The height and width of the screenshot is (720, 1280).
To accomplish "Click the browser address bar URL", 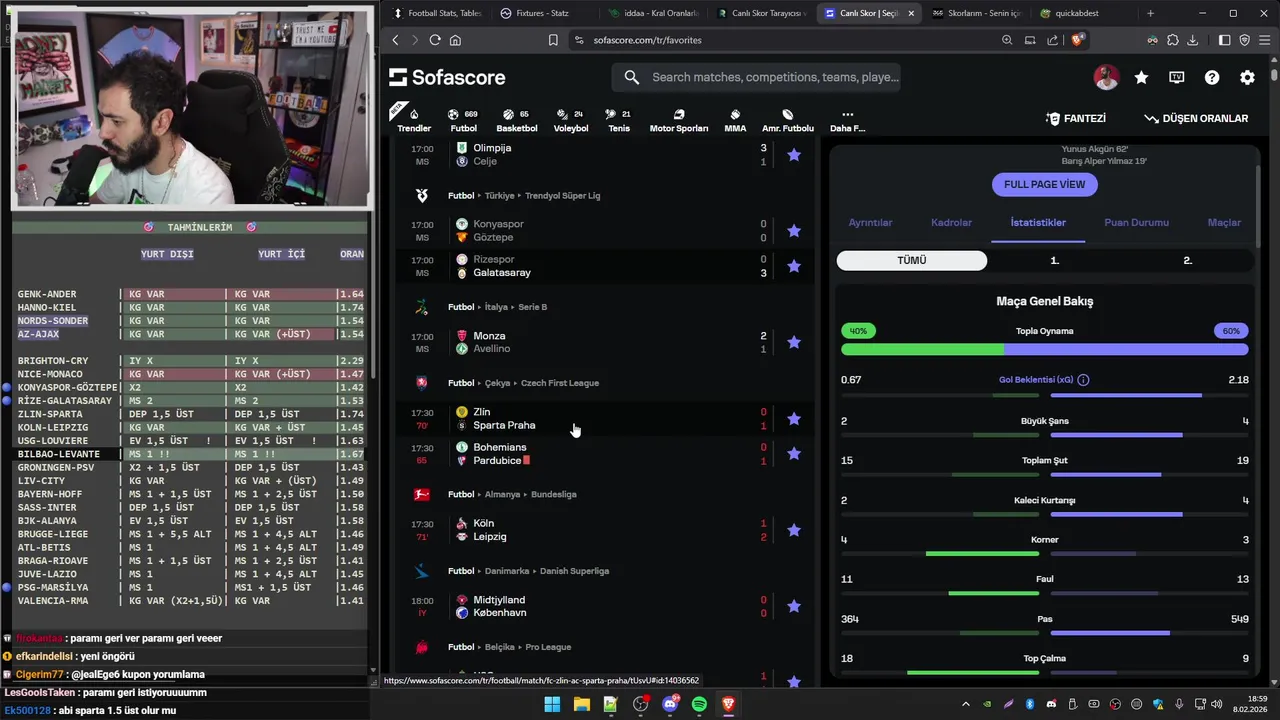I will (647, 40).
